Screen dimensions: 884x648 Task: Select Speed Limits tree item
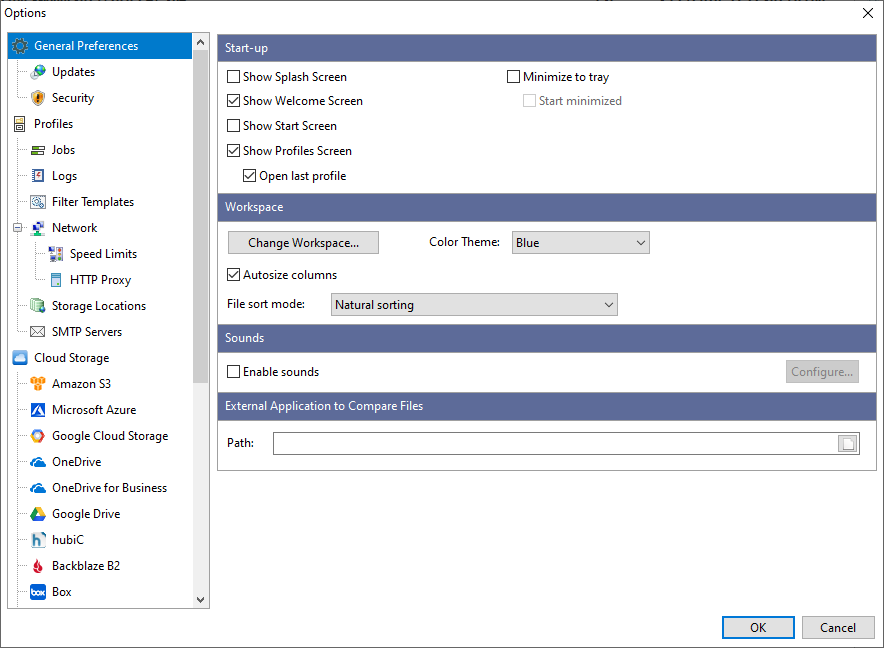(x=103, y=254)
